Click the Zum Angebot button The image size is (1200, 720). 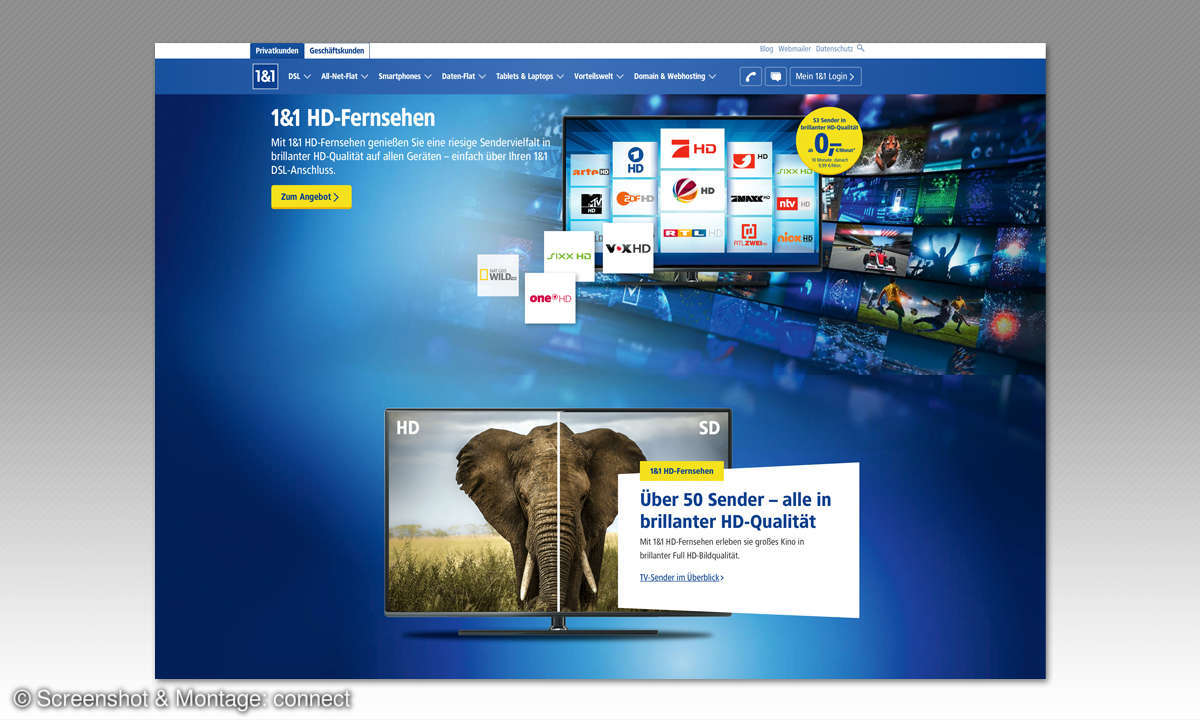click(x=311, y=197)
